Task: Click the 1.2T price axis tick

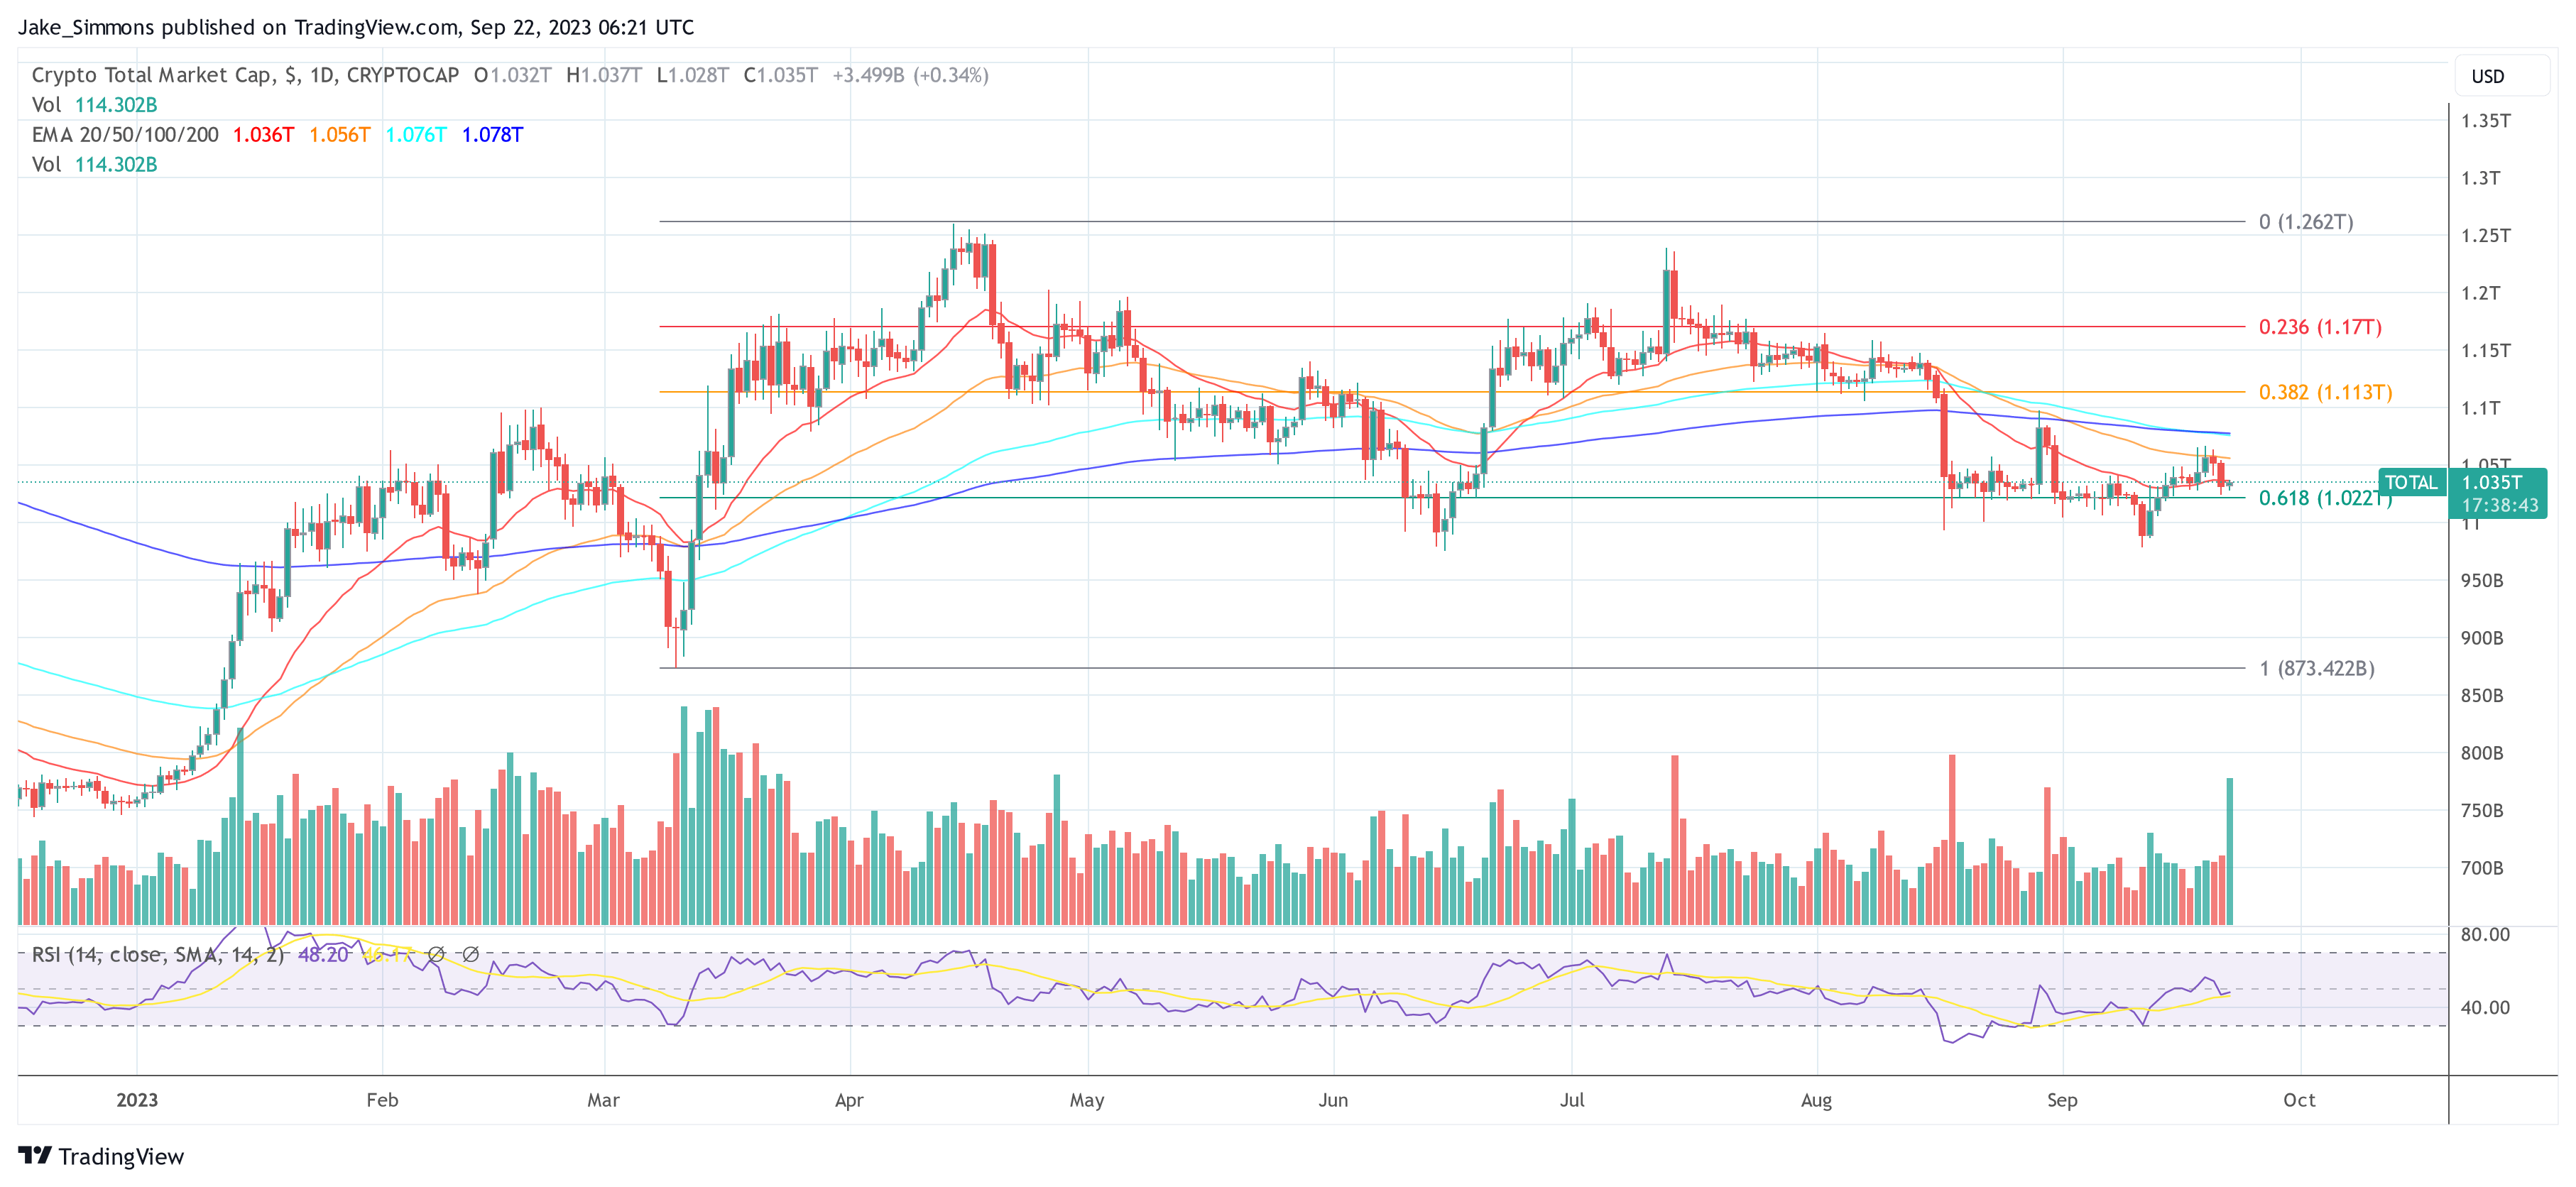Action: pyautogui.click(x=2481, y=293)
